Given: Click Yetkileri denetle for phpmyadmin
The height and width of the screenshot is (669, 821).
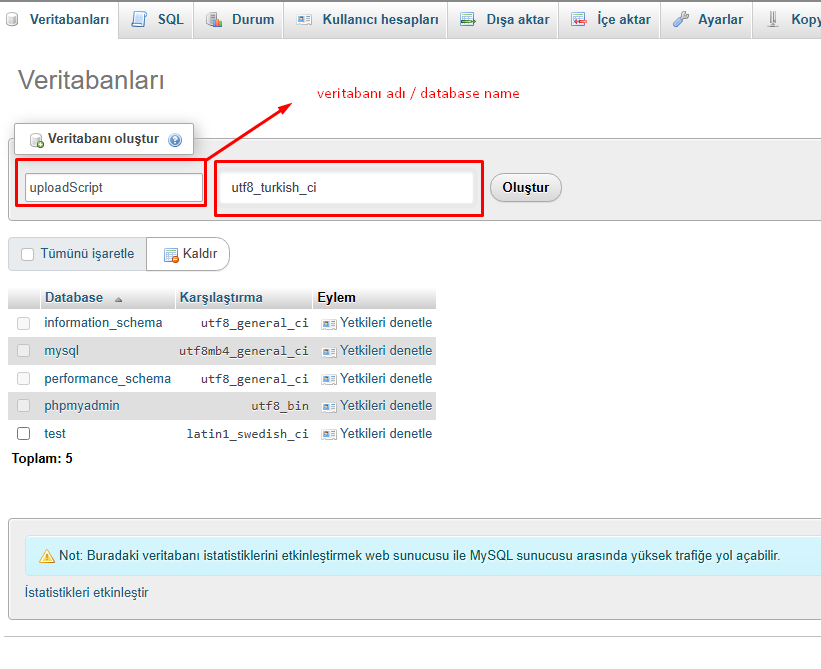Looking at the screenshot, I should (386, 406).
